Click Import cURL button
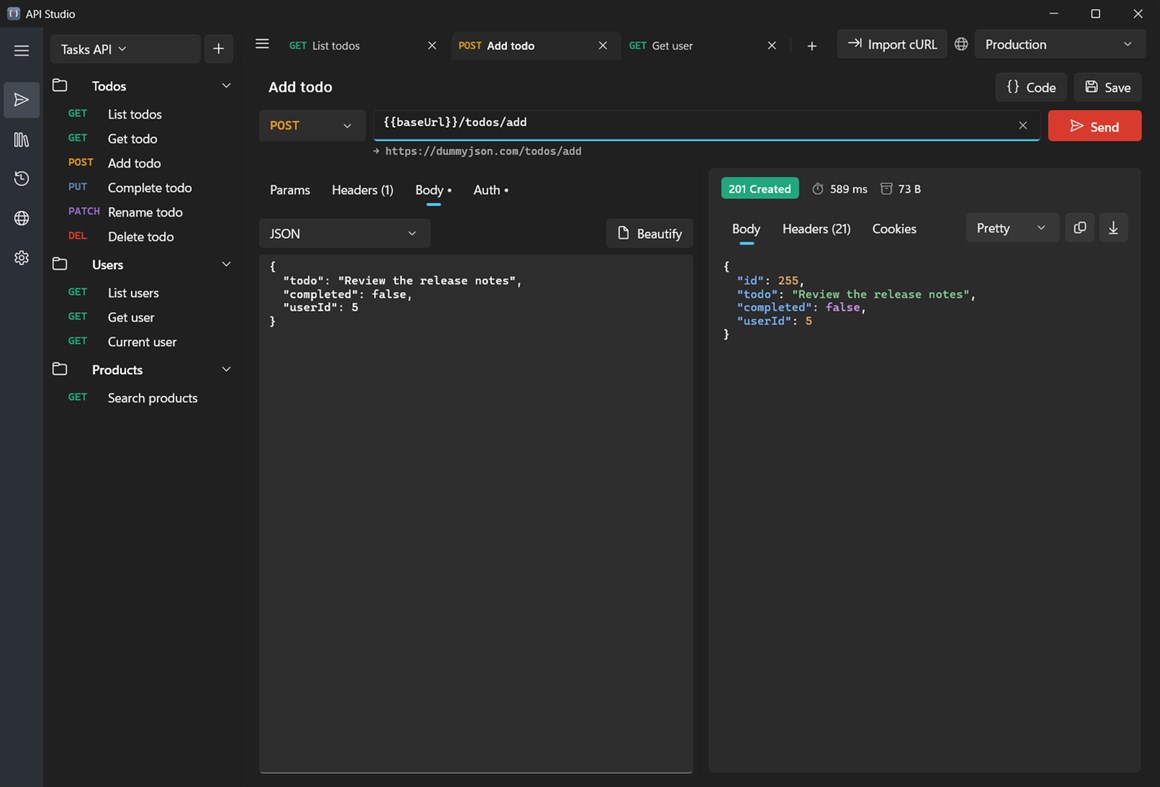The image size is (1160, 787). (892, 44)
